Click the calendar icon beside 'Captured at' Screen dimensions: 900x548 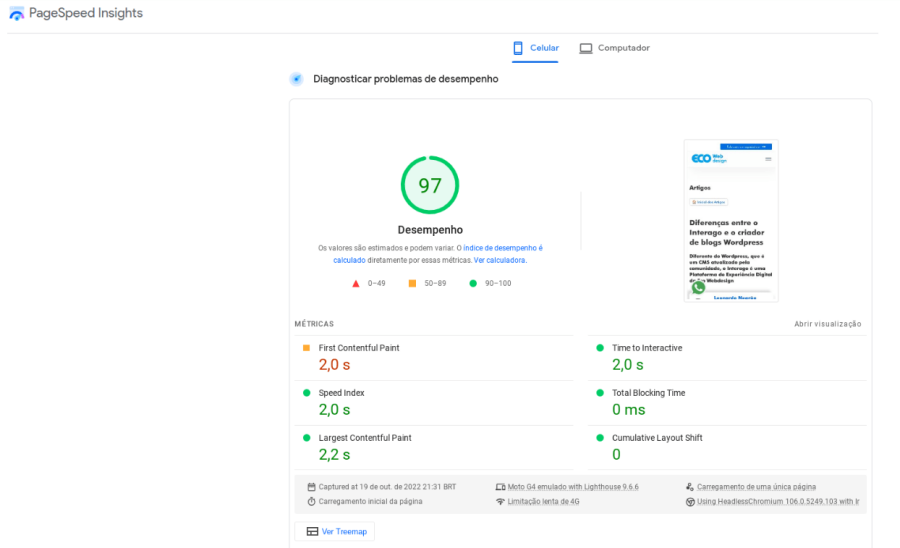coord(311,487)
